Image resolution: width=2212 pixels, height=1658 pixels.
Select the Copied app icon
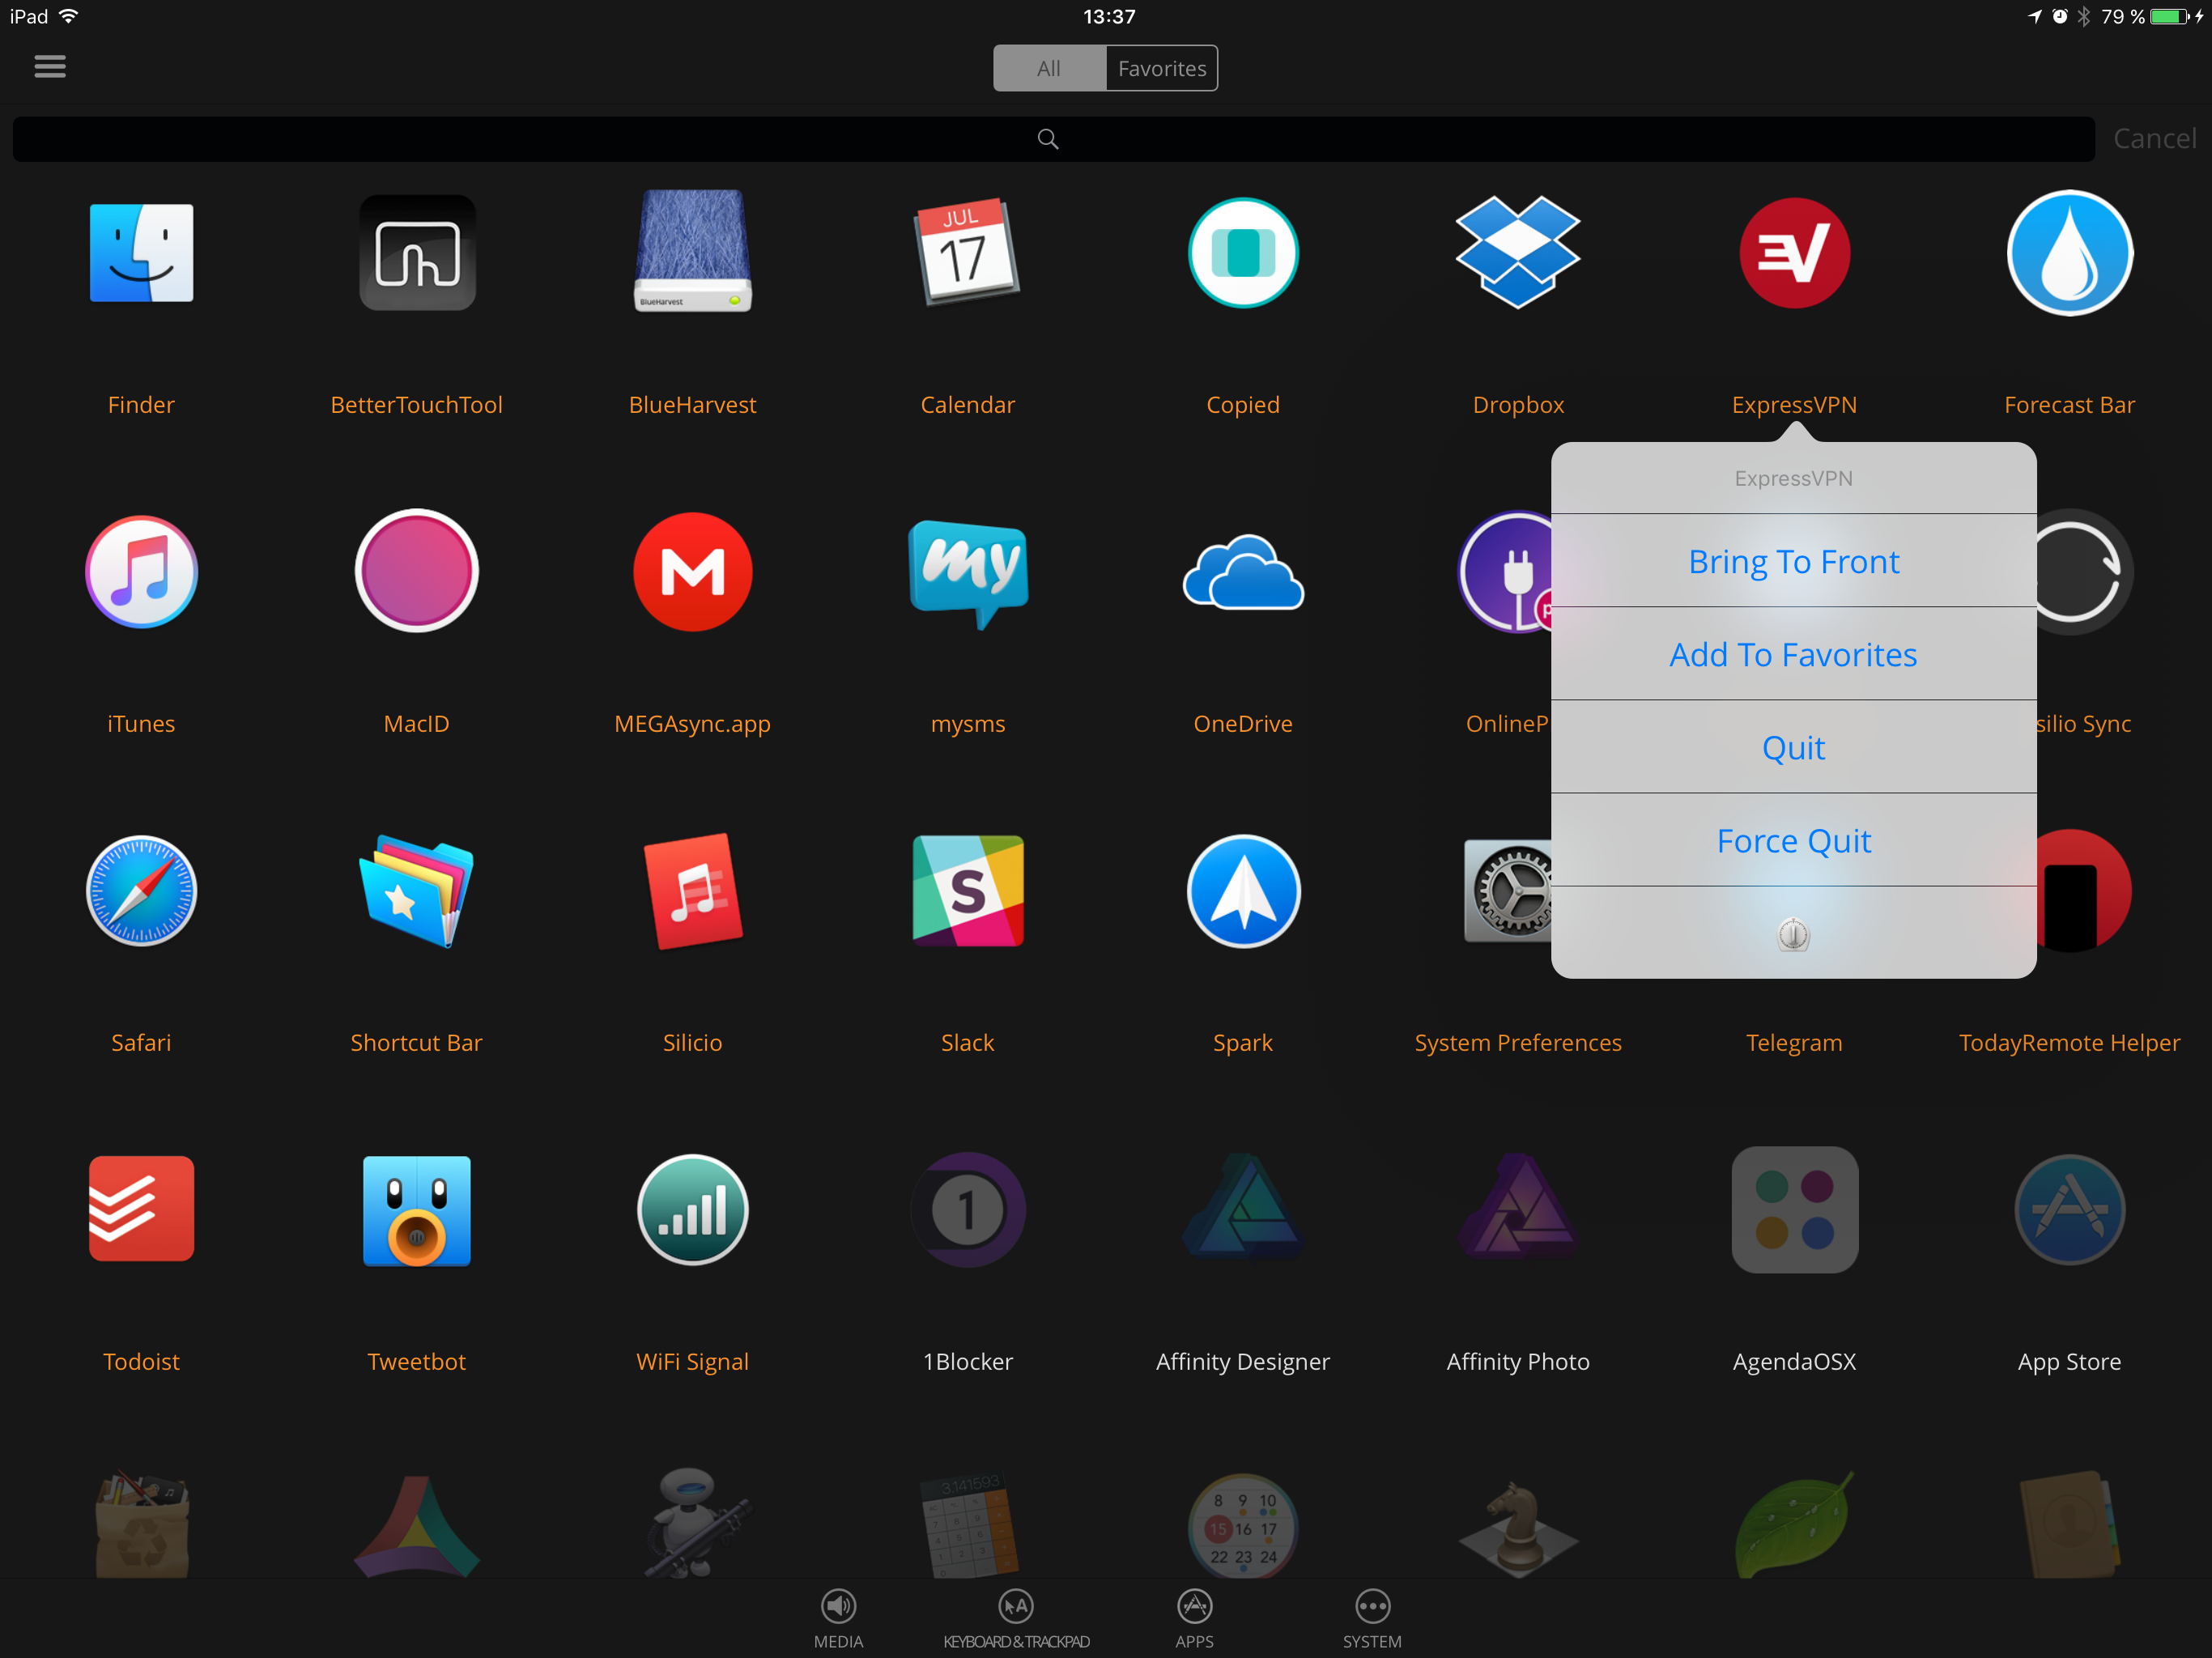pyautogui.click(x=1243, y=253)
